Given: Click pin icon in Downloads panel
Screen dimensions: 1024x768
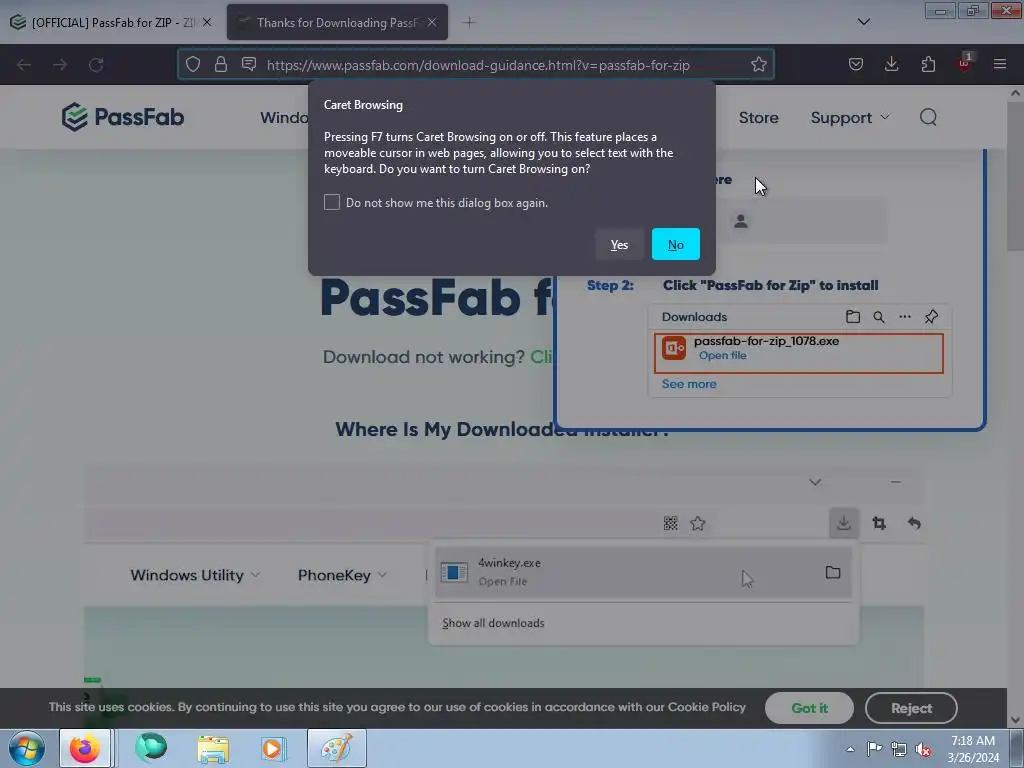Looking at the screenshot, I should 931,317.
